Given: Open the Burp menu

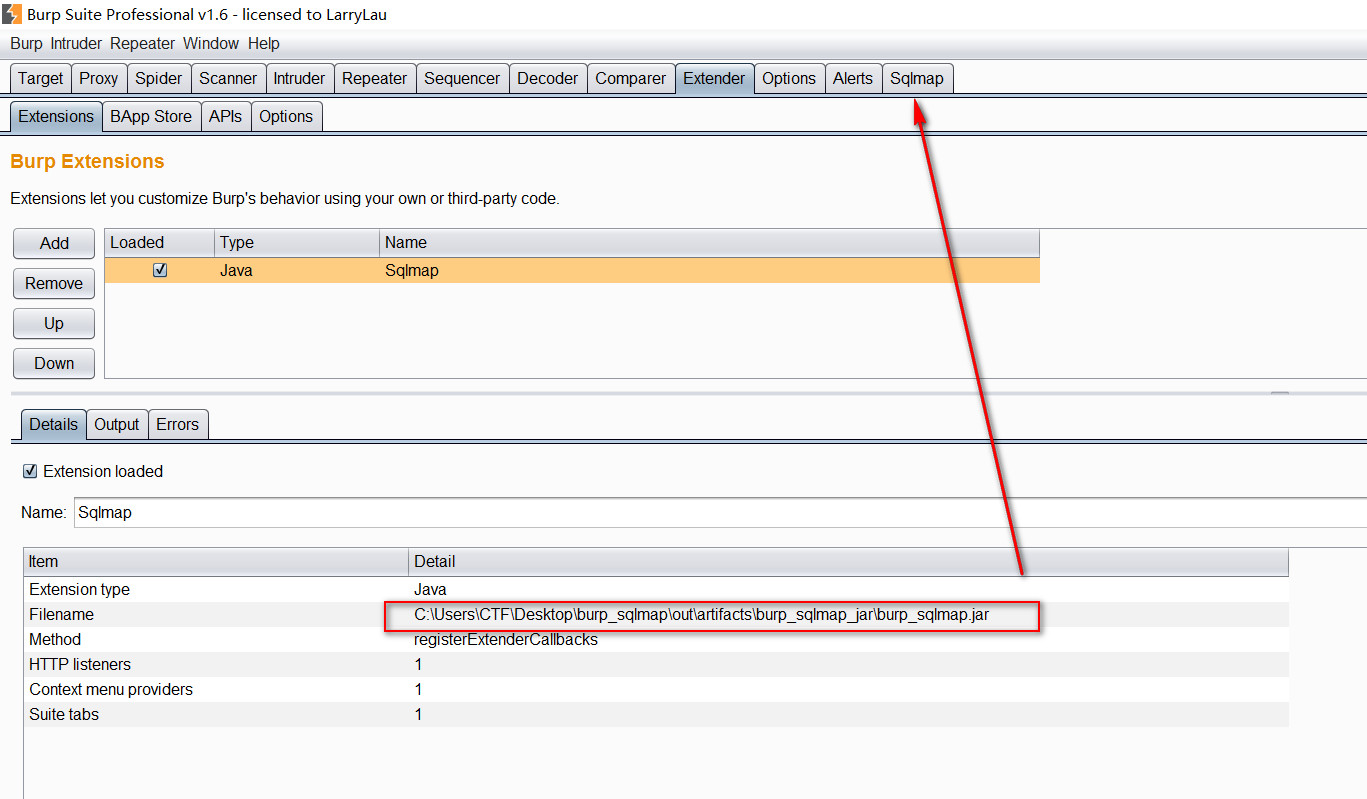Looking at the screenshot, I should (26, 43).
